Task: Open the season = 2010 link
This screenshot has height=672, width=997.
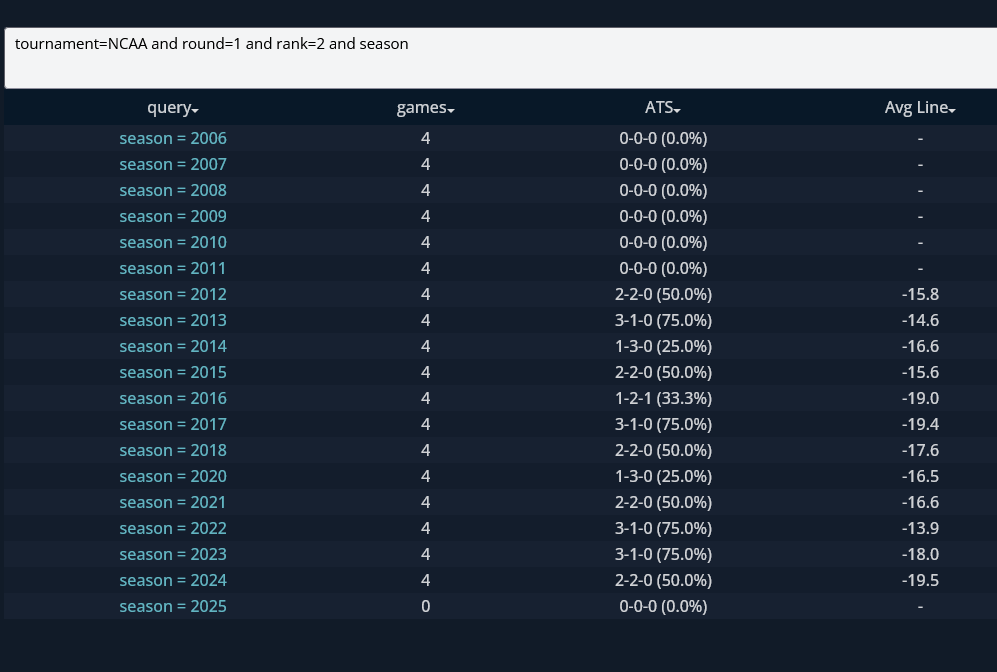Action: 173,242
